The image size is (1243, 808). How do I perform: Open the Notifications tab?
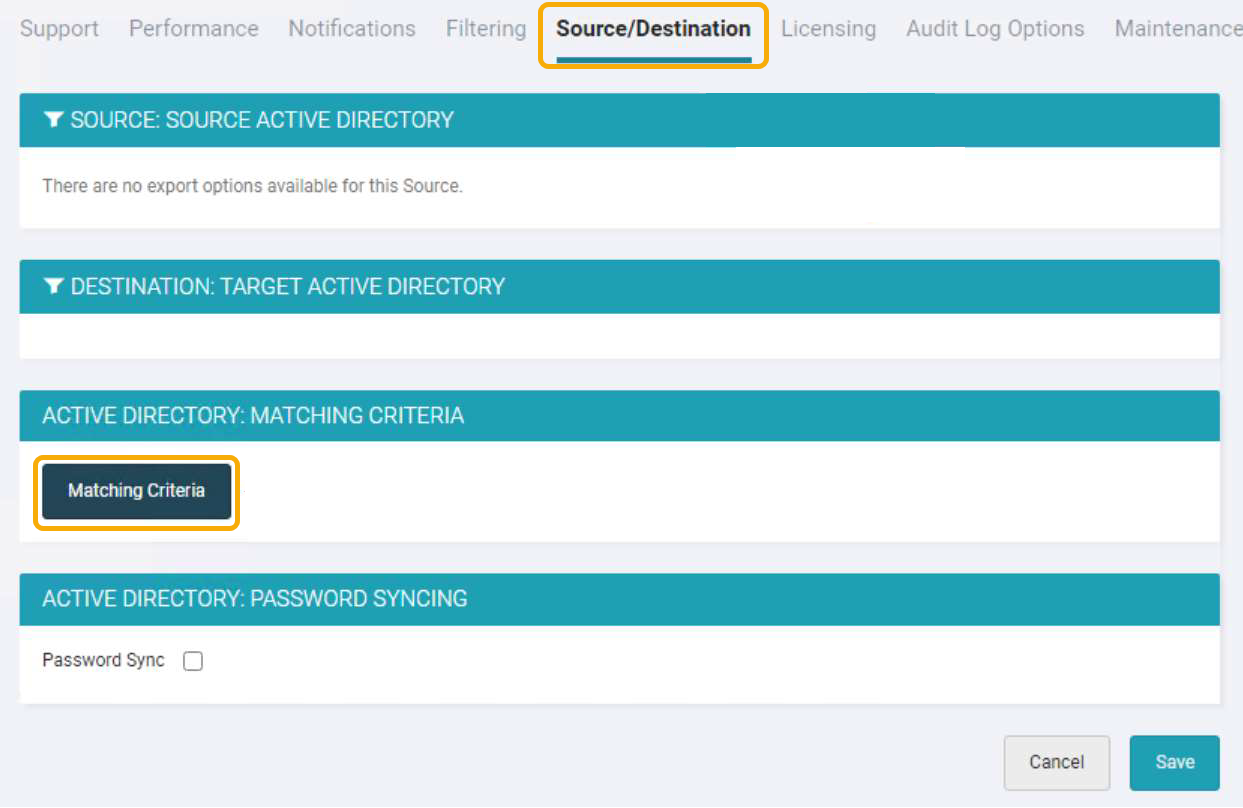coord(351,29)
